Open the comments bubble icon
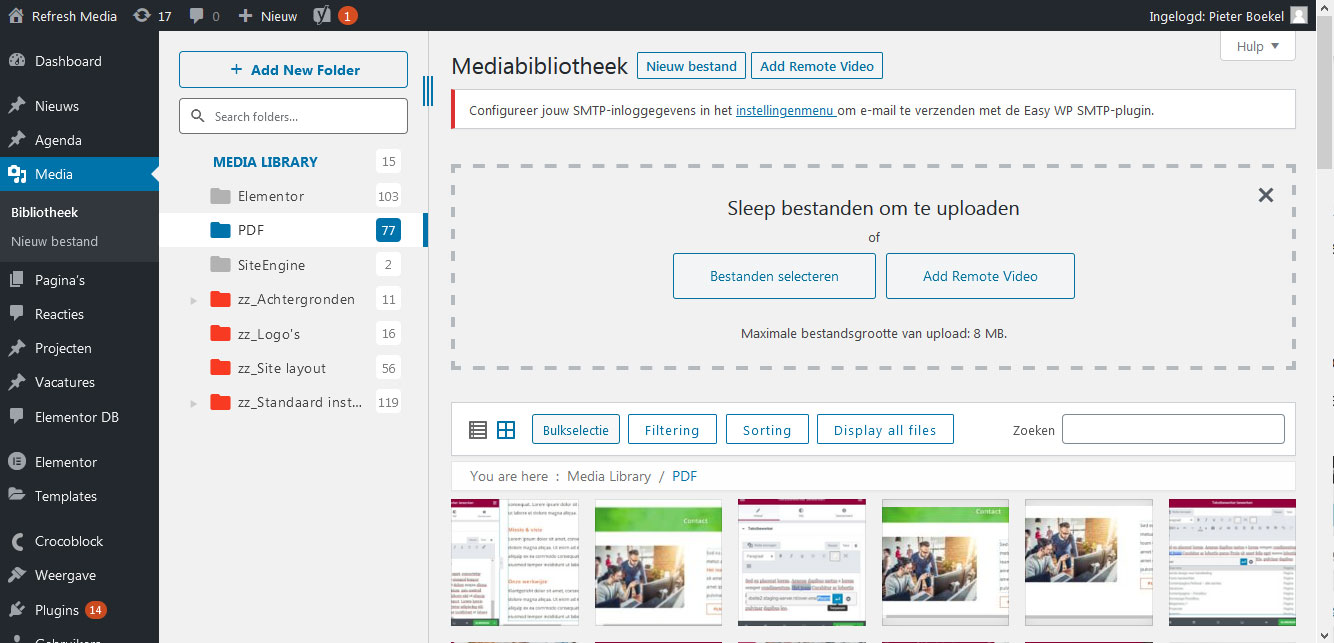Viewport: 1334px width, 643px height. point(197,16)
